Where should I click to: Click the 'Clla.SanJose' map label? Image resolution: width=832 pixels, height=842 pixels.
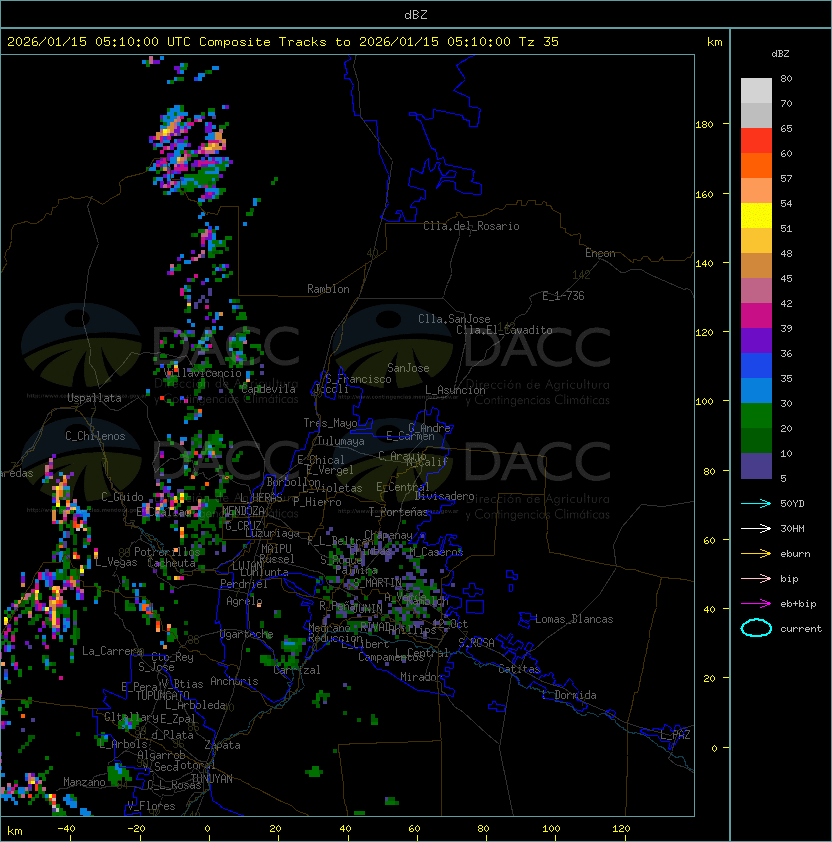click(x=454, y=319)
